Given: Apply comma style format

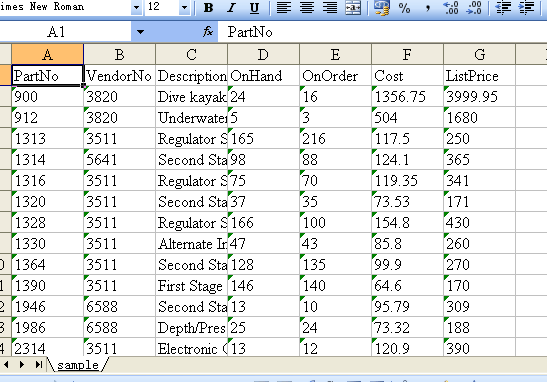Looking at the screenshot, I should click(x=427, y=7).
